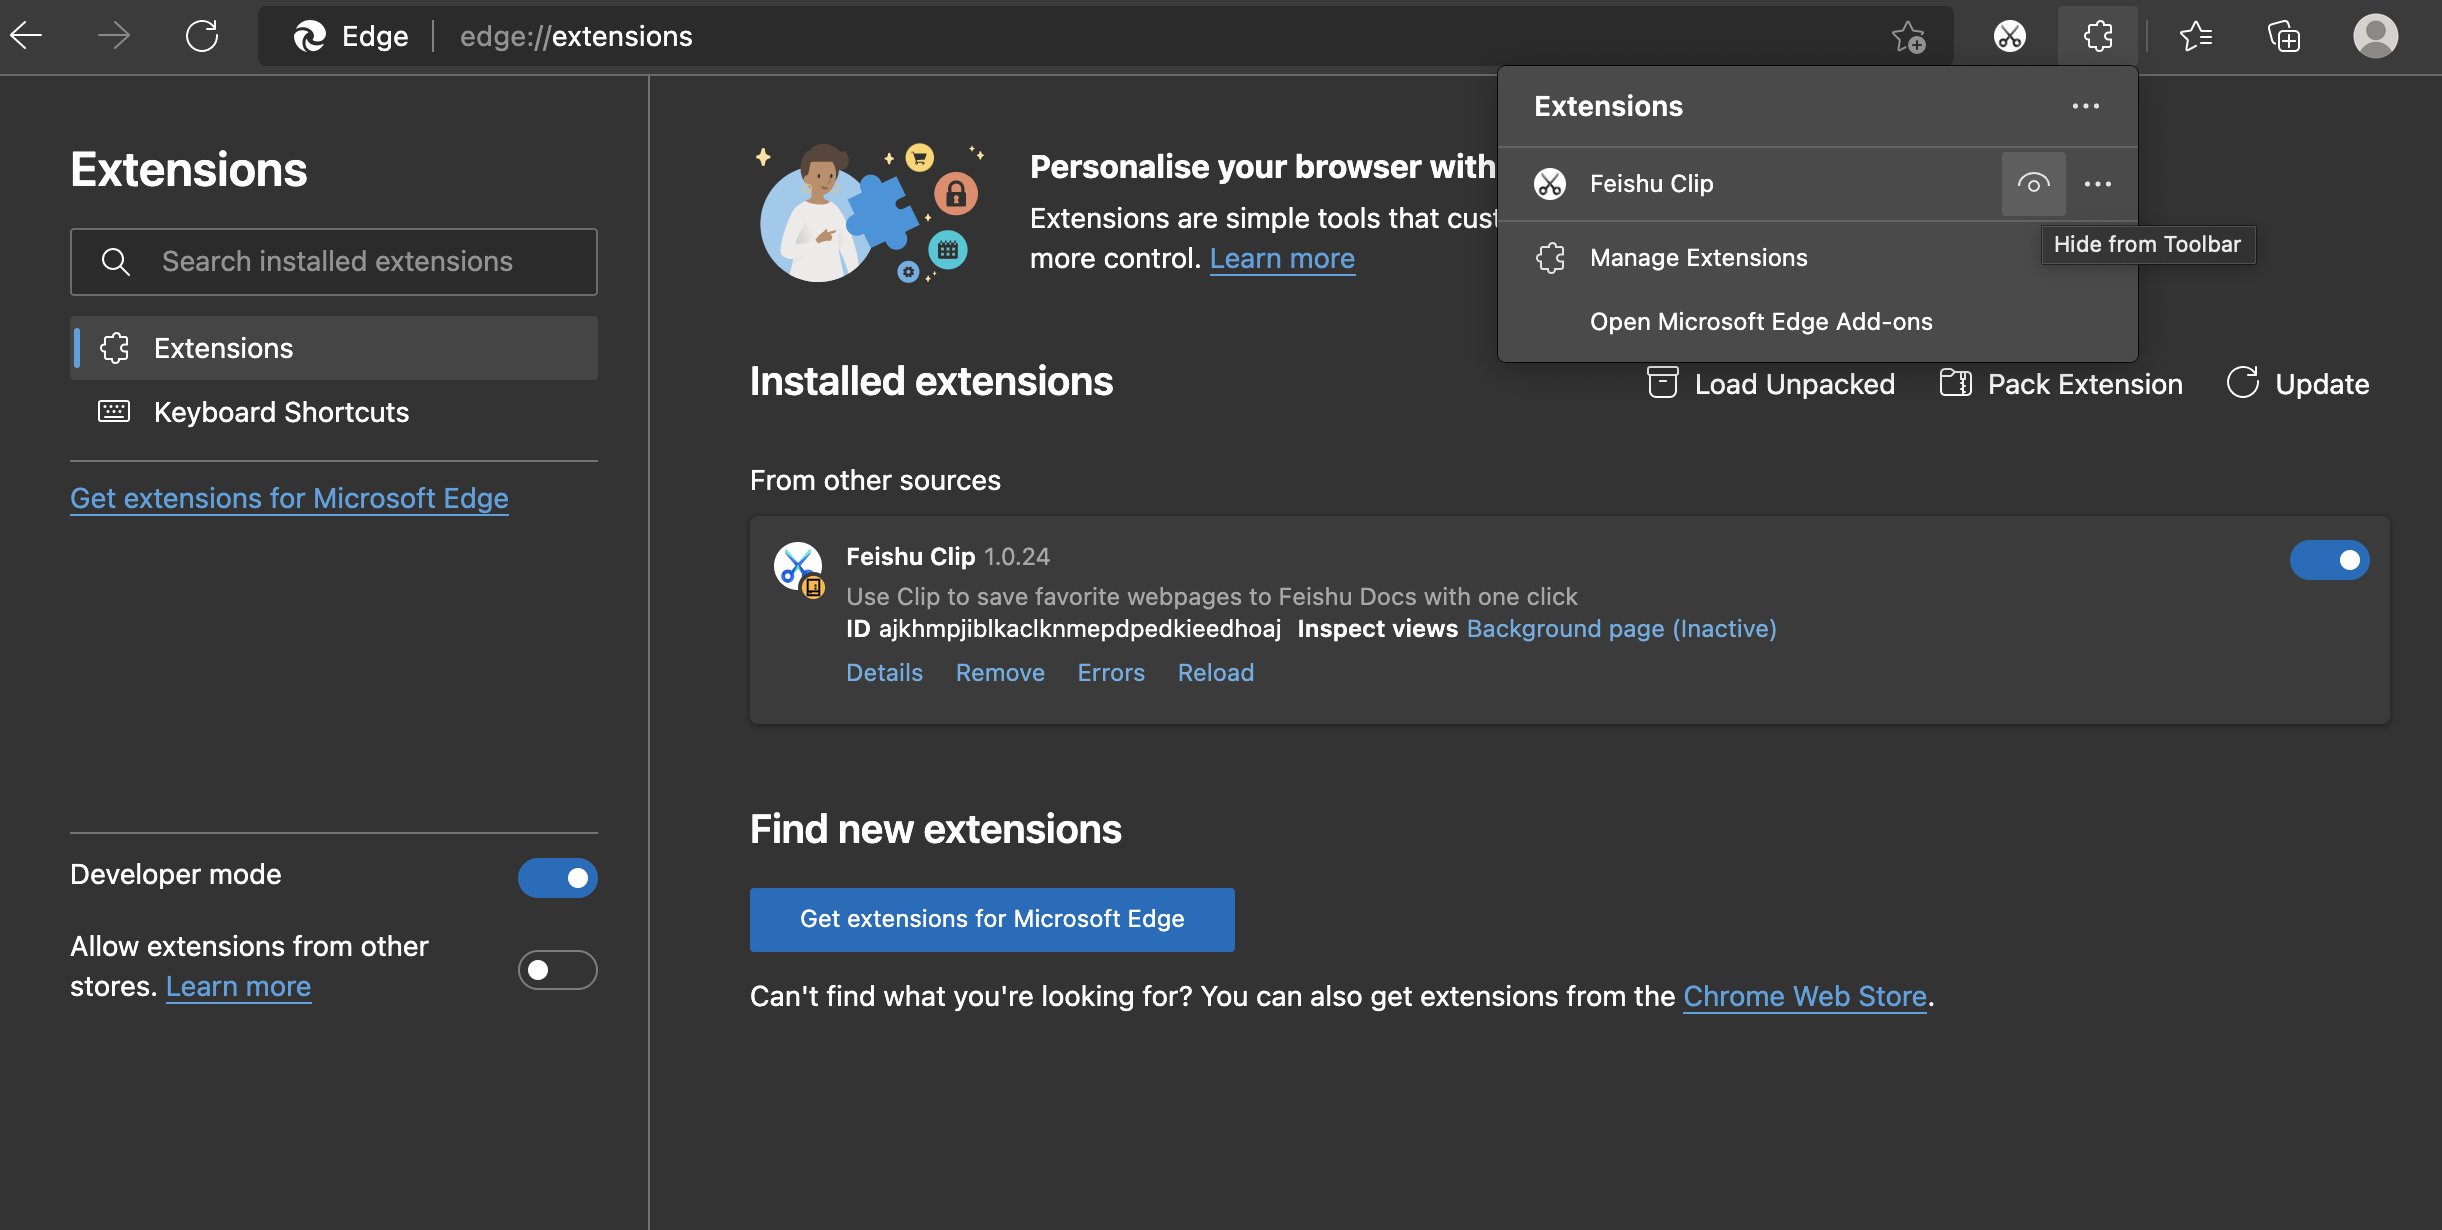Open the Extensions sidebar tab
This screenshot has height=1230, width=2442.
point(334,348)
